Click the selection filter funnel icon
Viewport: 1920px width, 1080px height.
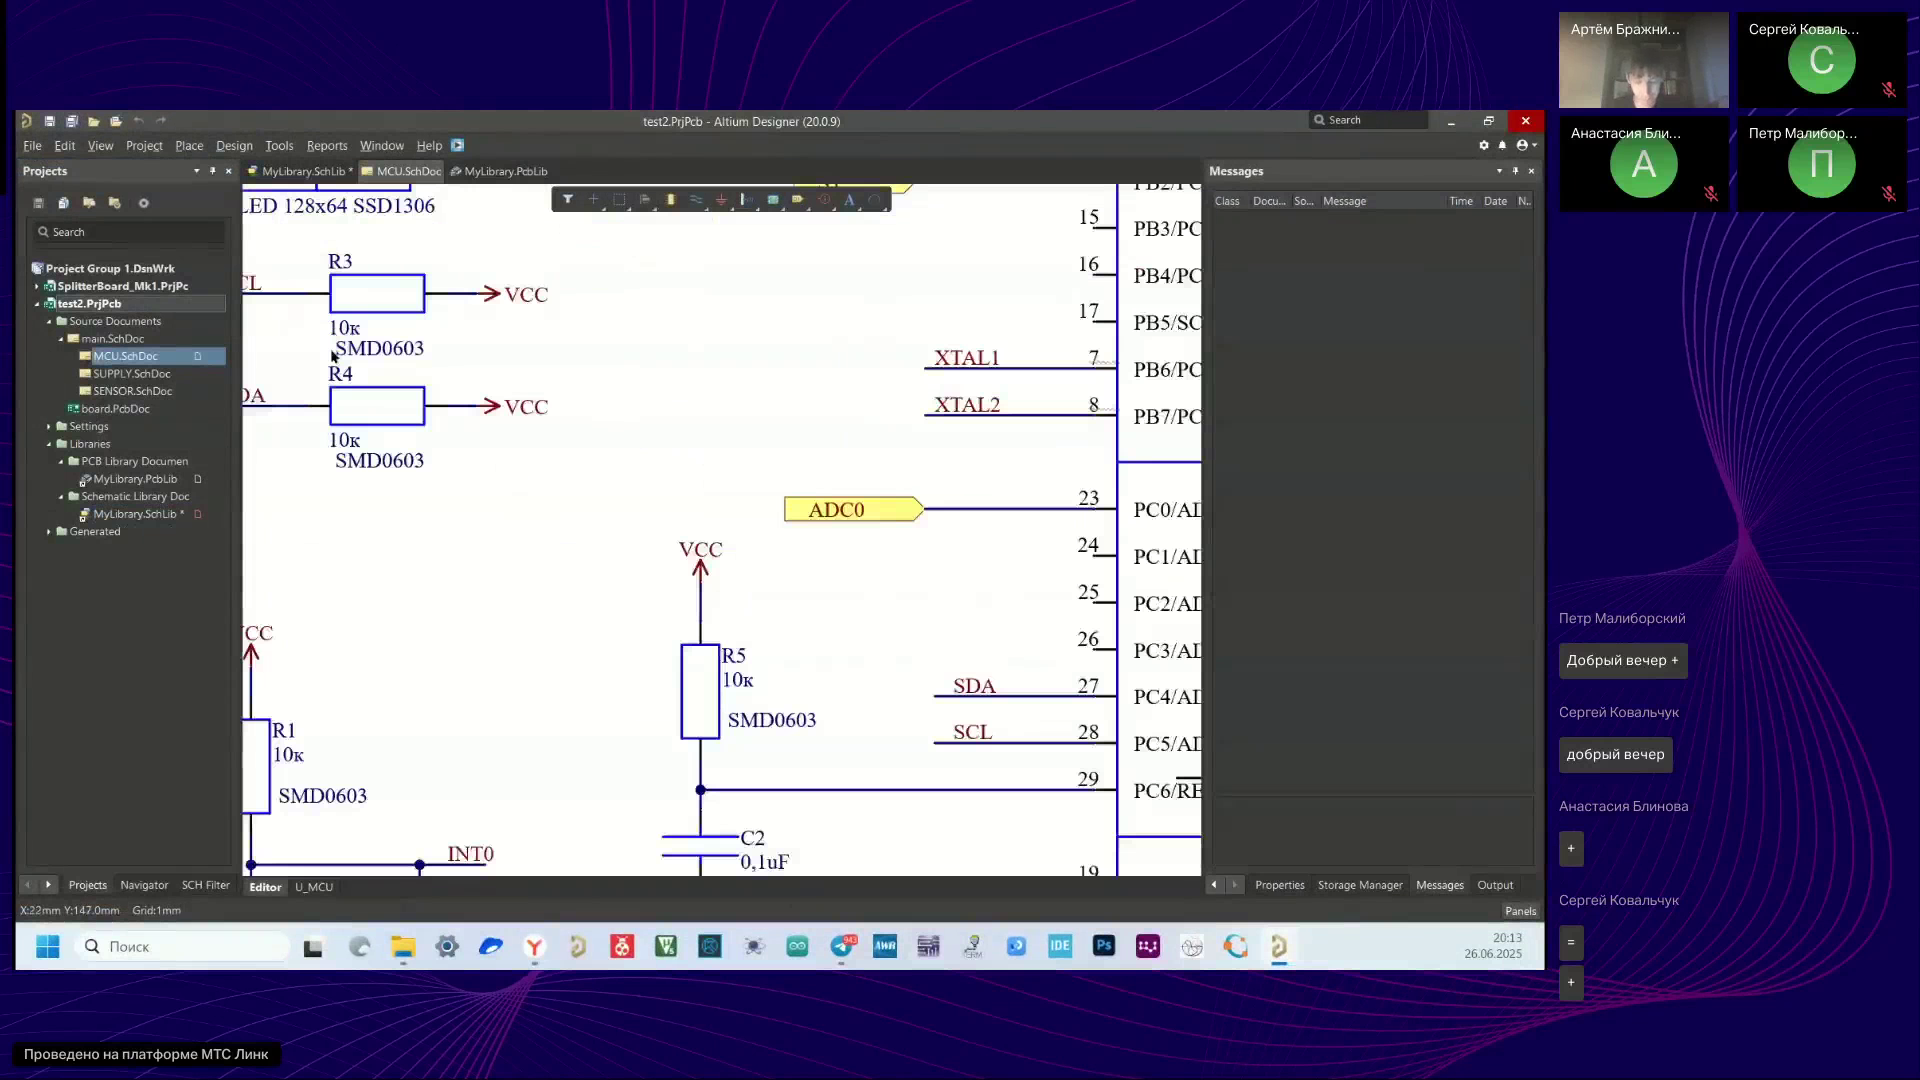point(568,199)
